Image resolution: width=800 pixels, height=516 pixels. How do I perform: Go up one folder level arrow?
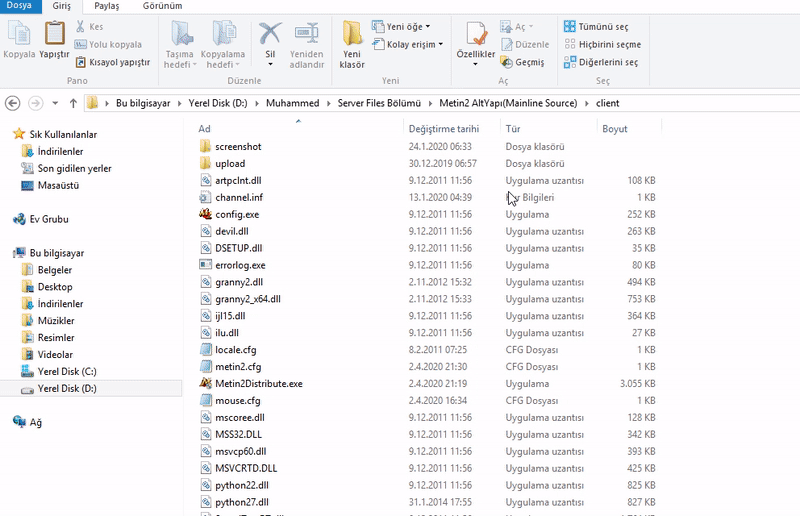tap(73, 103)
